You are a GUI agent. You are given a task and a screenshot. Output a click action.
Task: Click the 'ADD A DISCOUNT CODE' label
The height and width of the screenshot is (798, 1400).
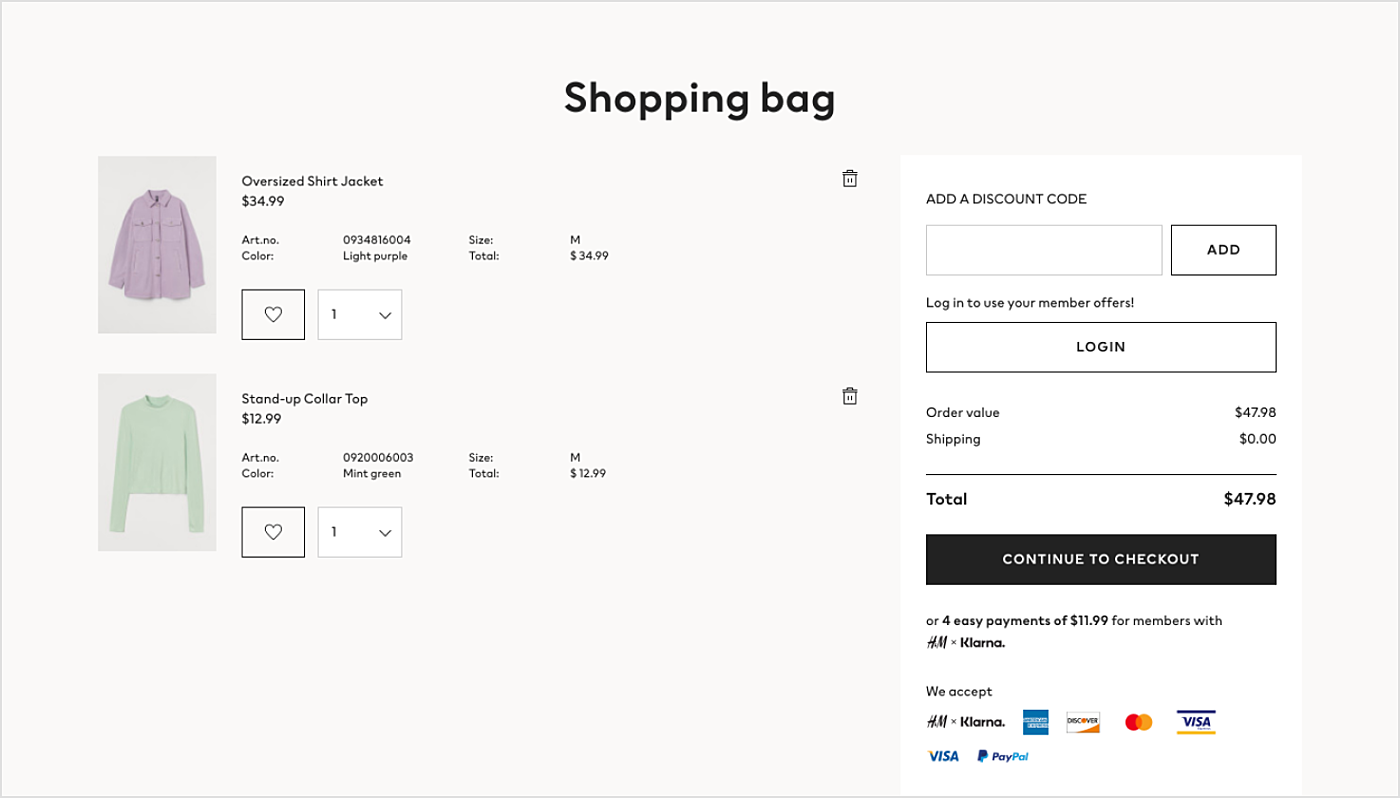click(1006, 199)
